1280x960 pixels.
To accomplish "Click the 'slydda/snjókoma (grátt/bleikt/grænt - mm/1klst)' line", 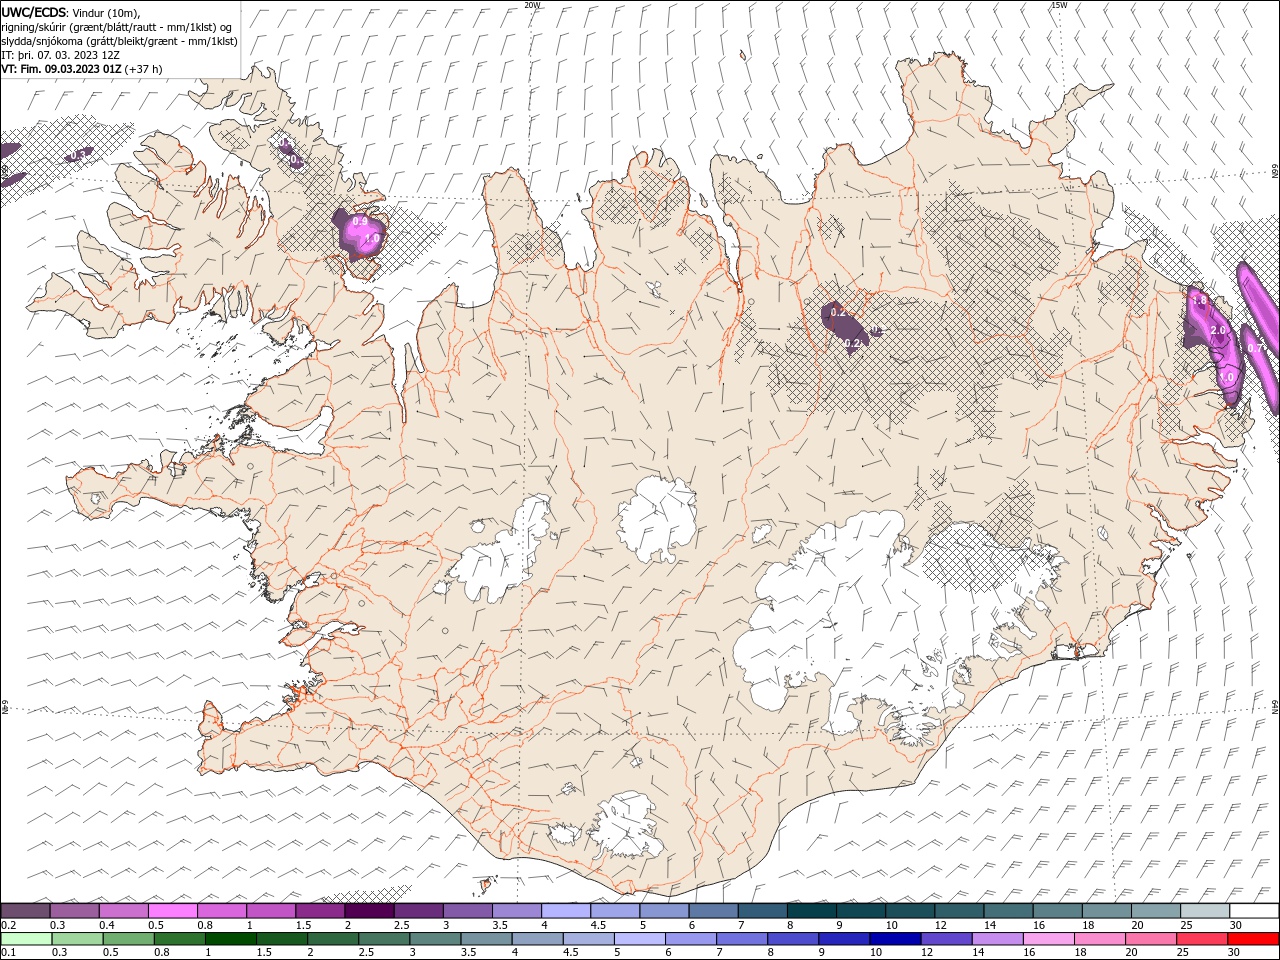I will [x=119, y=41].
